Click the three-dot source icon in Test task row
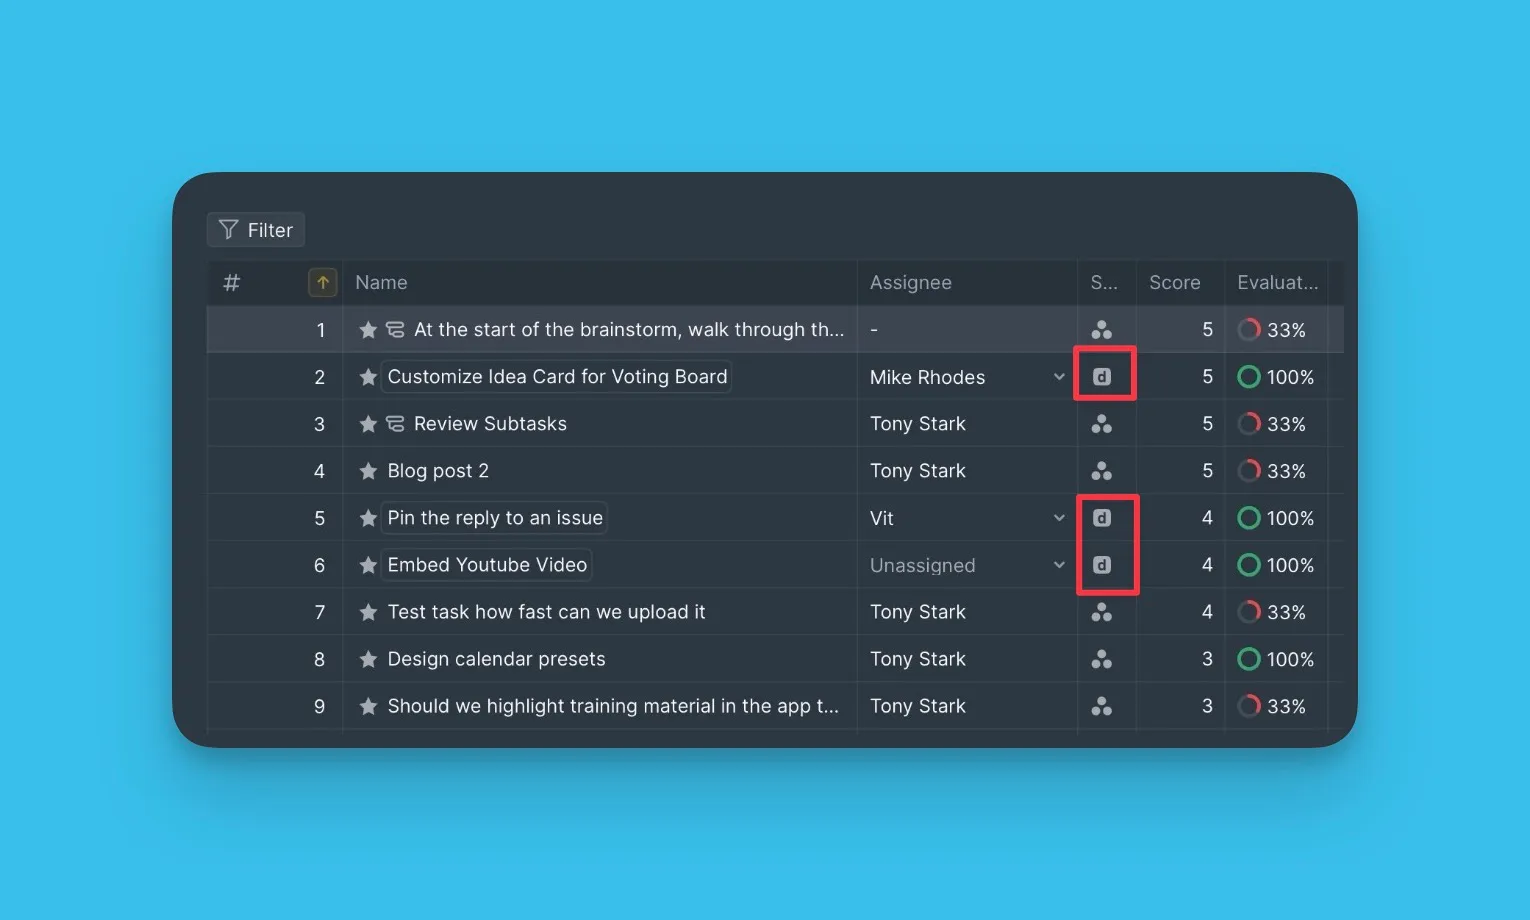Screen dimensions: 1530x920 pos(1101,612)
